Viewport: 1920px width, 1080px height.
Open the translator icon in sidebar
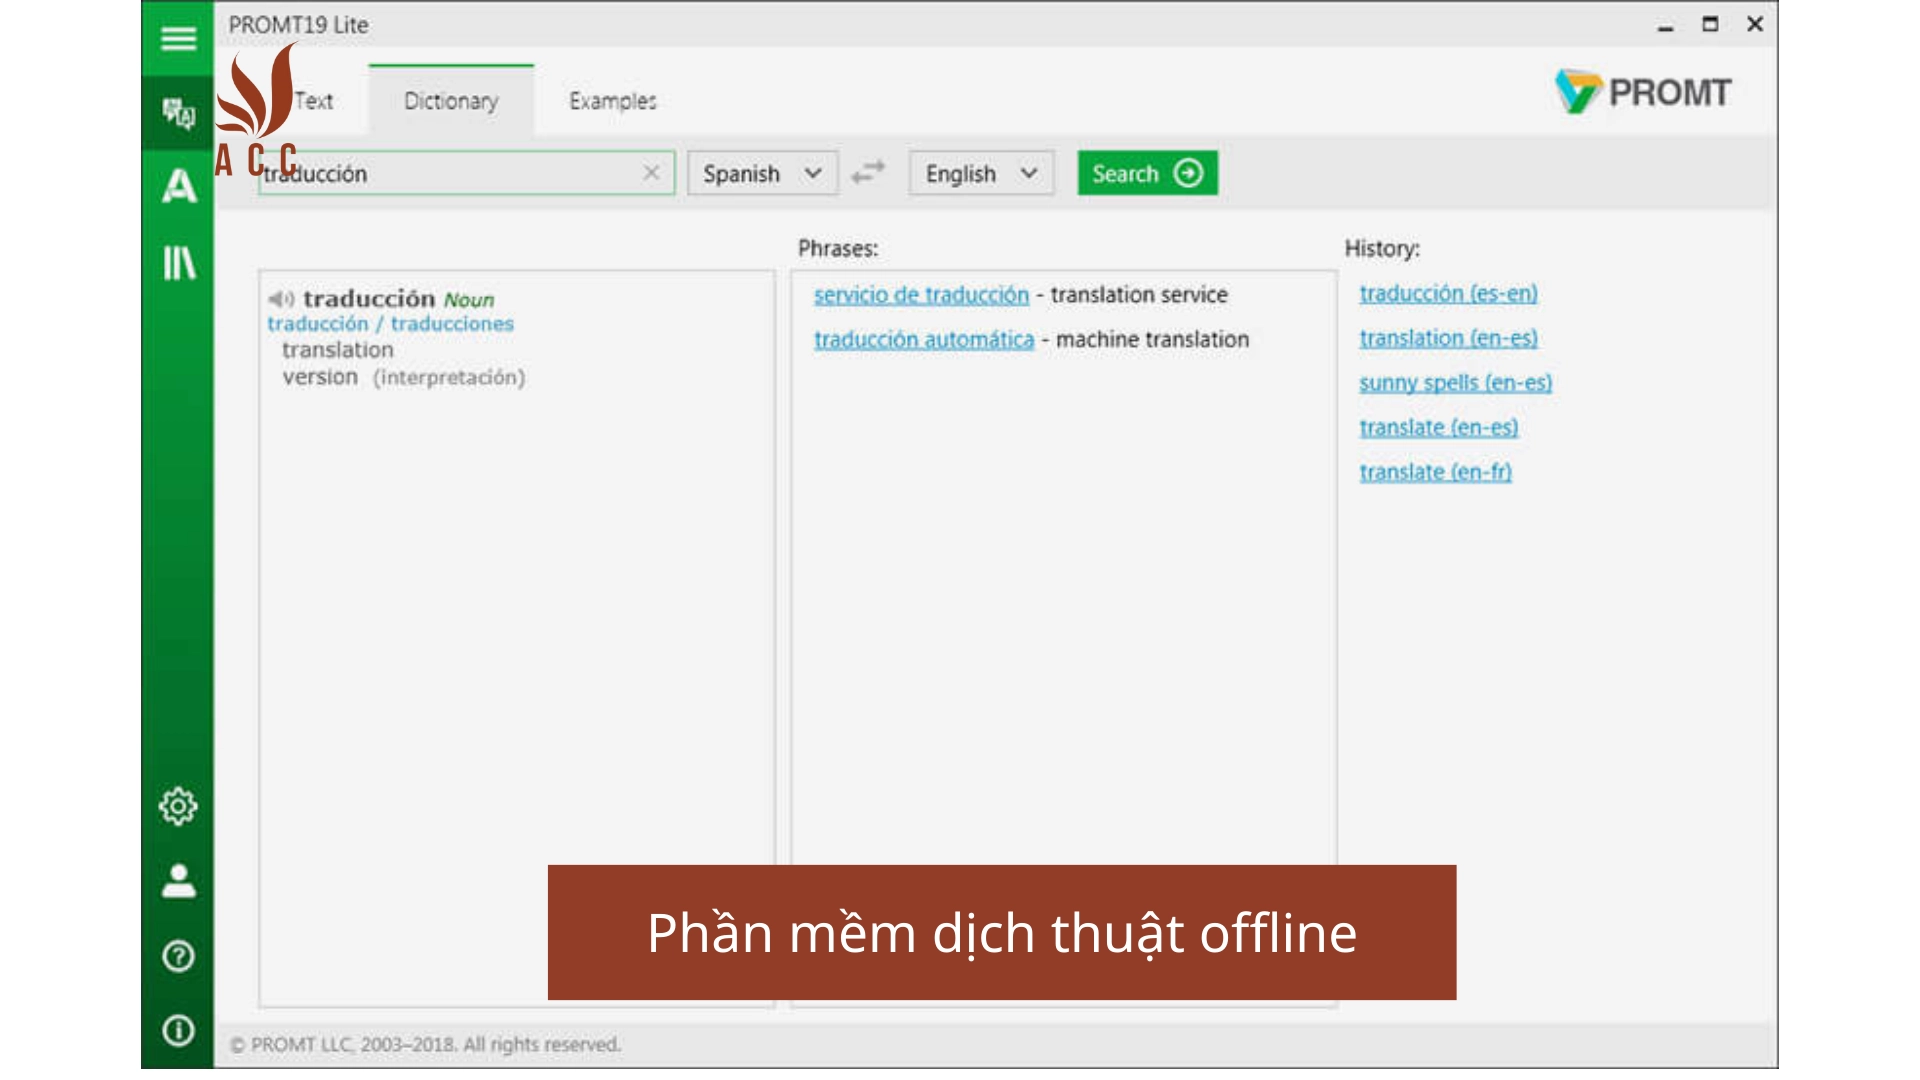pyautogui.click(x=178, y=112)
